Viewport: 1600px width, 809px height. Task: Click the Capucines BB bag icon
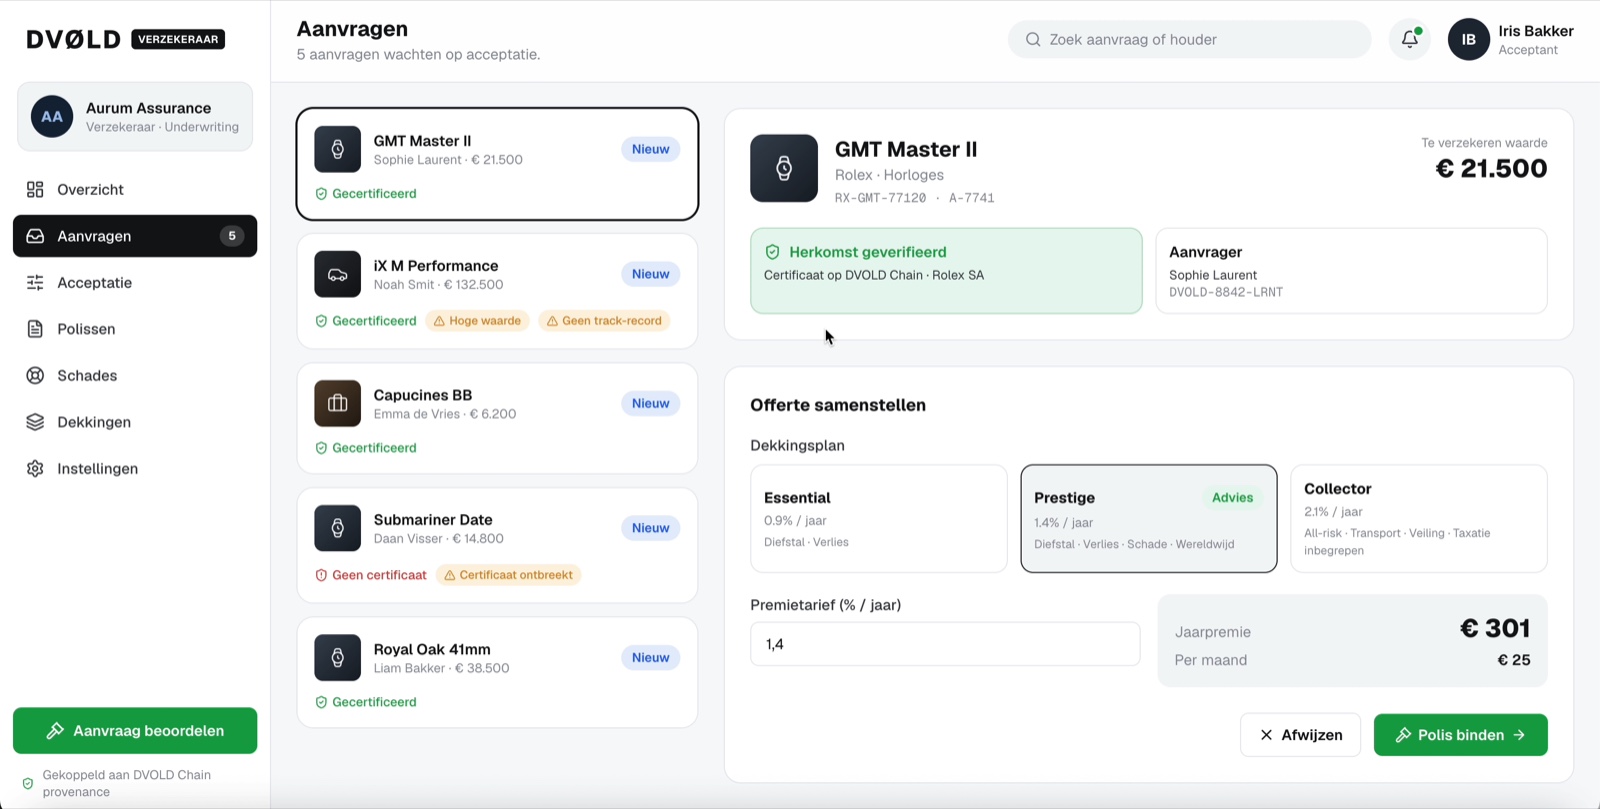pyautogui.click(x=338, y=403)
